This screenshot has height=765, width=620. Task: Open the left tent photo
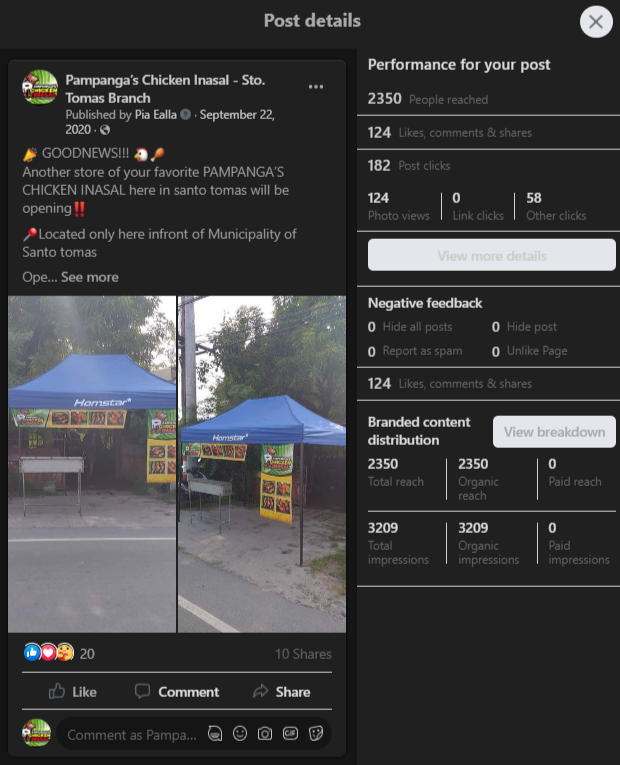point(92,464)
